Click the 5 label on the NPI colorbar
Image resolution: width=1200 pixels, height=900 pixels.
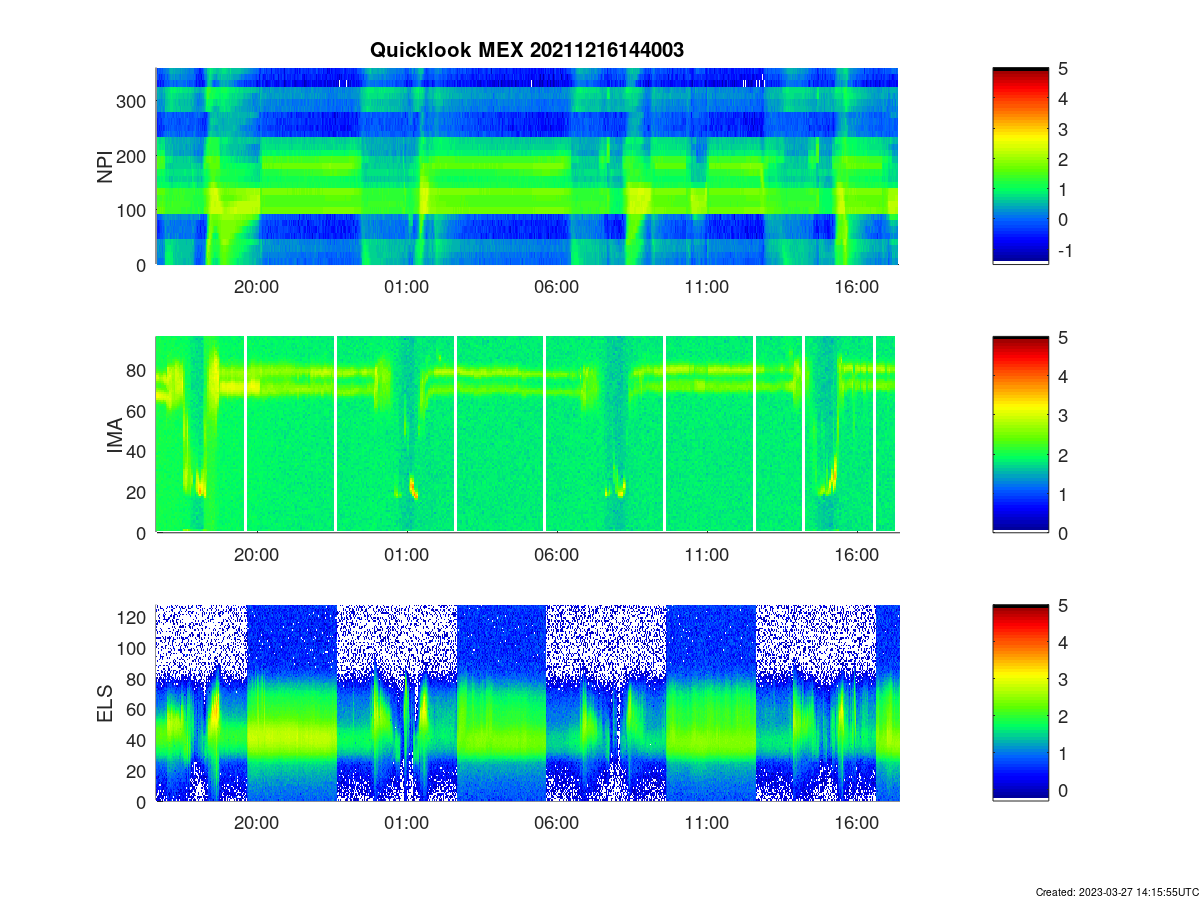pyautogui.click(x=1063, y=69)
